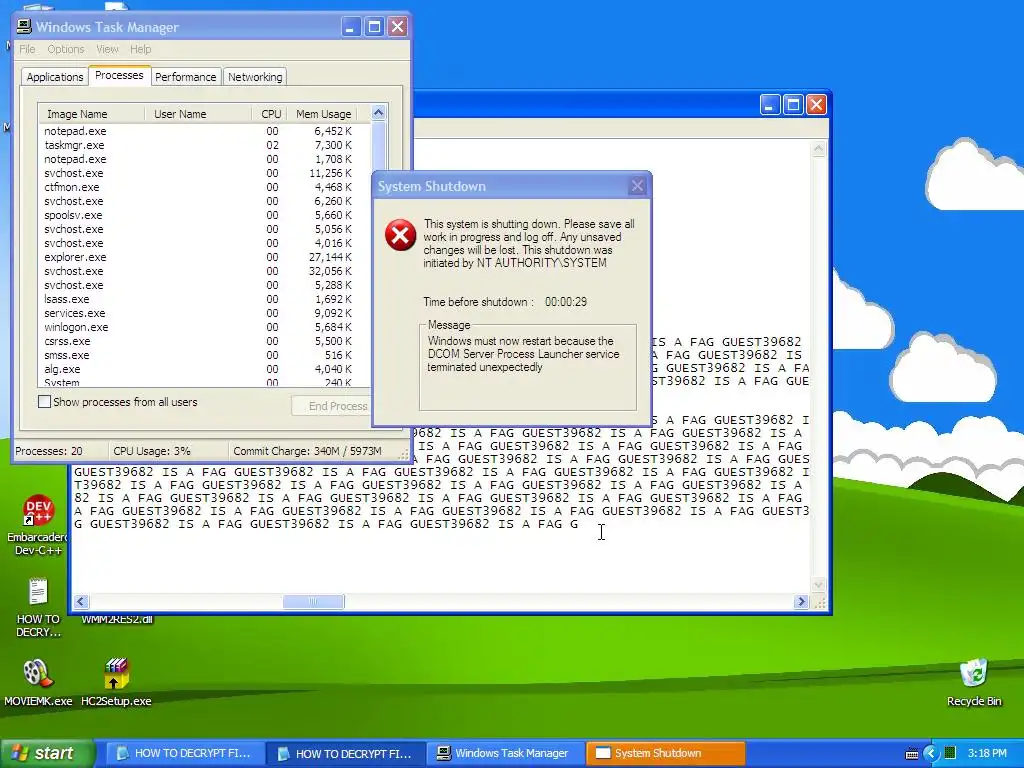The height and width of the screenshot is (768, 1024).
Task: Sort processes by Image Name column
Action: click(91, 114)
